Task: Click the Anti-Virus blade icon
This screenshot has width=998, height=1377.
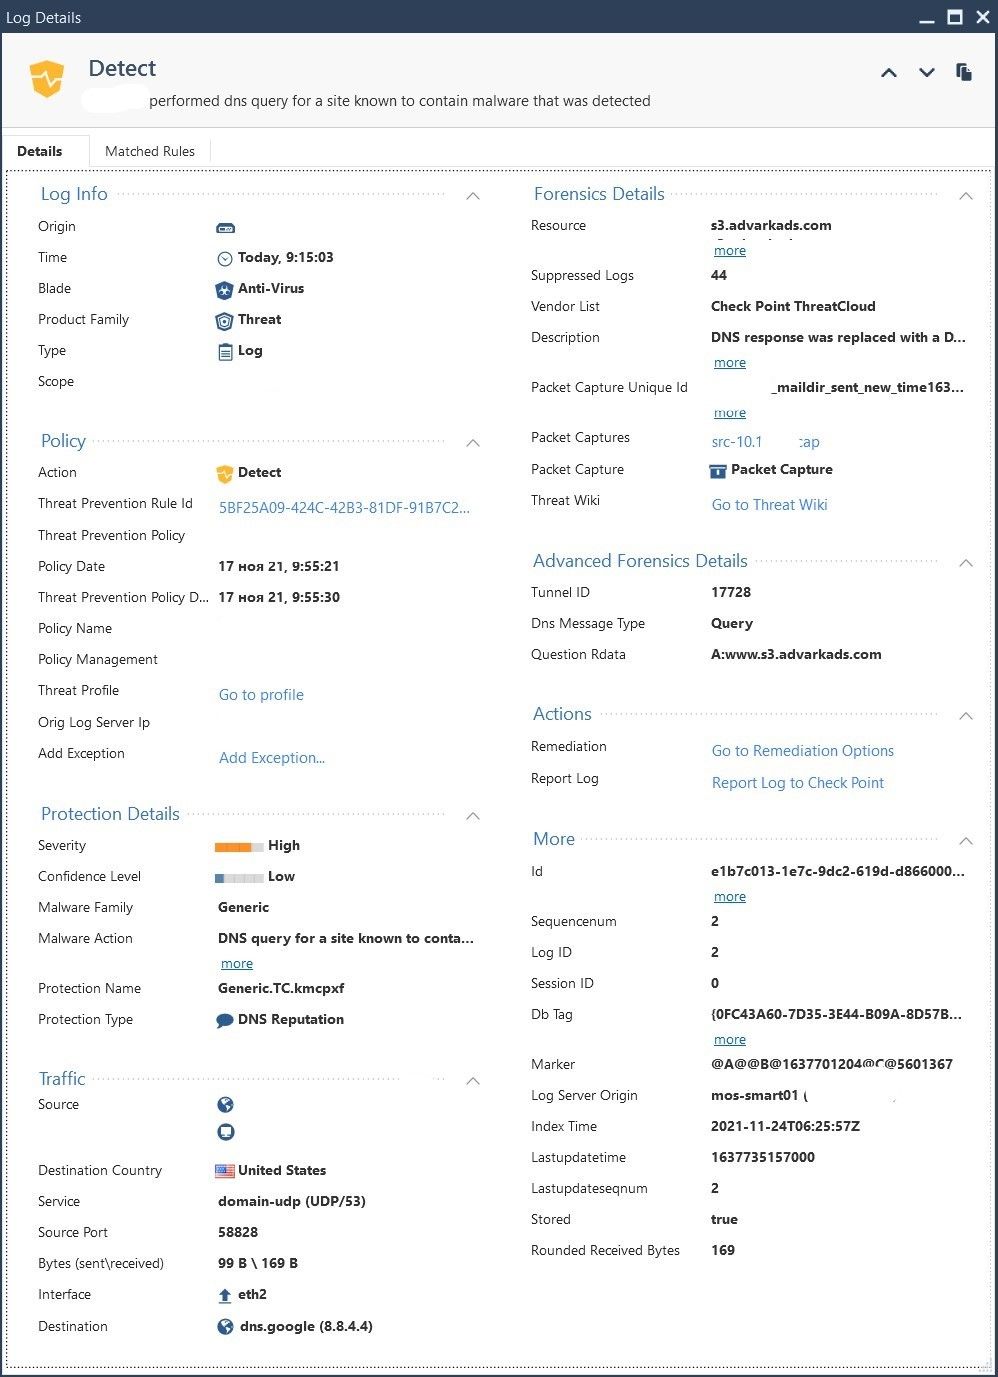Action: coord(225,289)
